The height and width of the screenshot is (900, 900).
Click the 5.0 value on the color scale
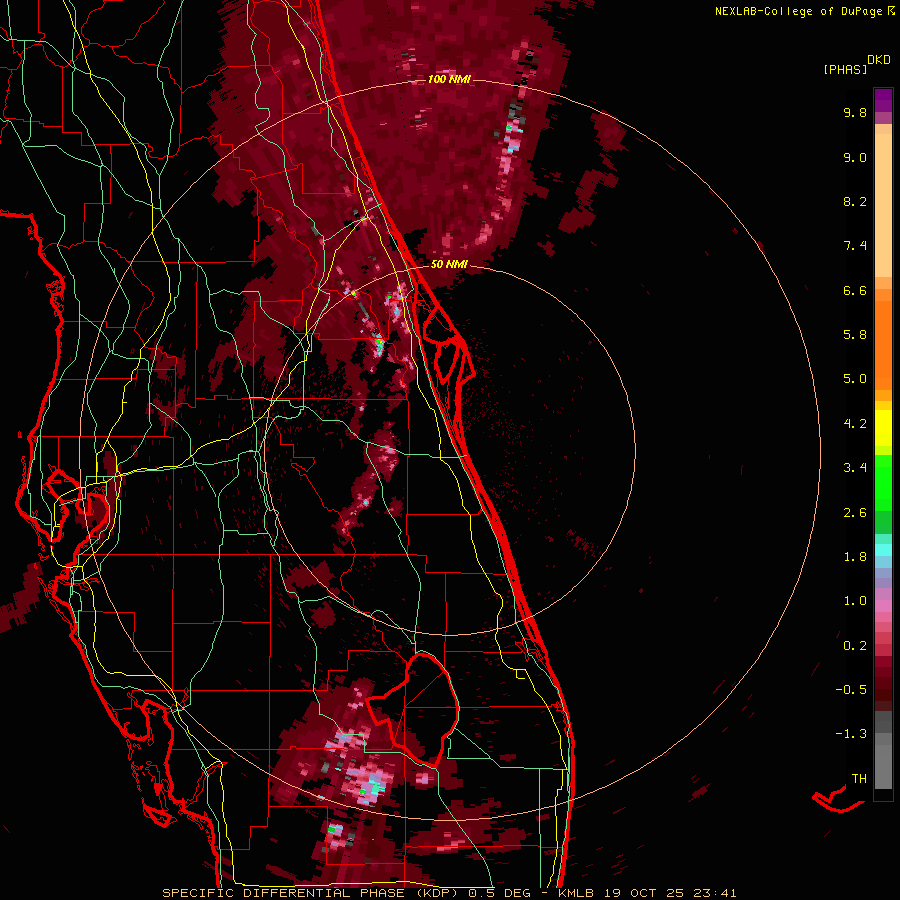click(855, 379)
